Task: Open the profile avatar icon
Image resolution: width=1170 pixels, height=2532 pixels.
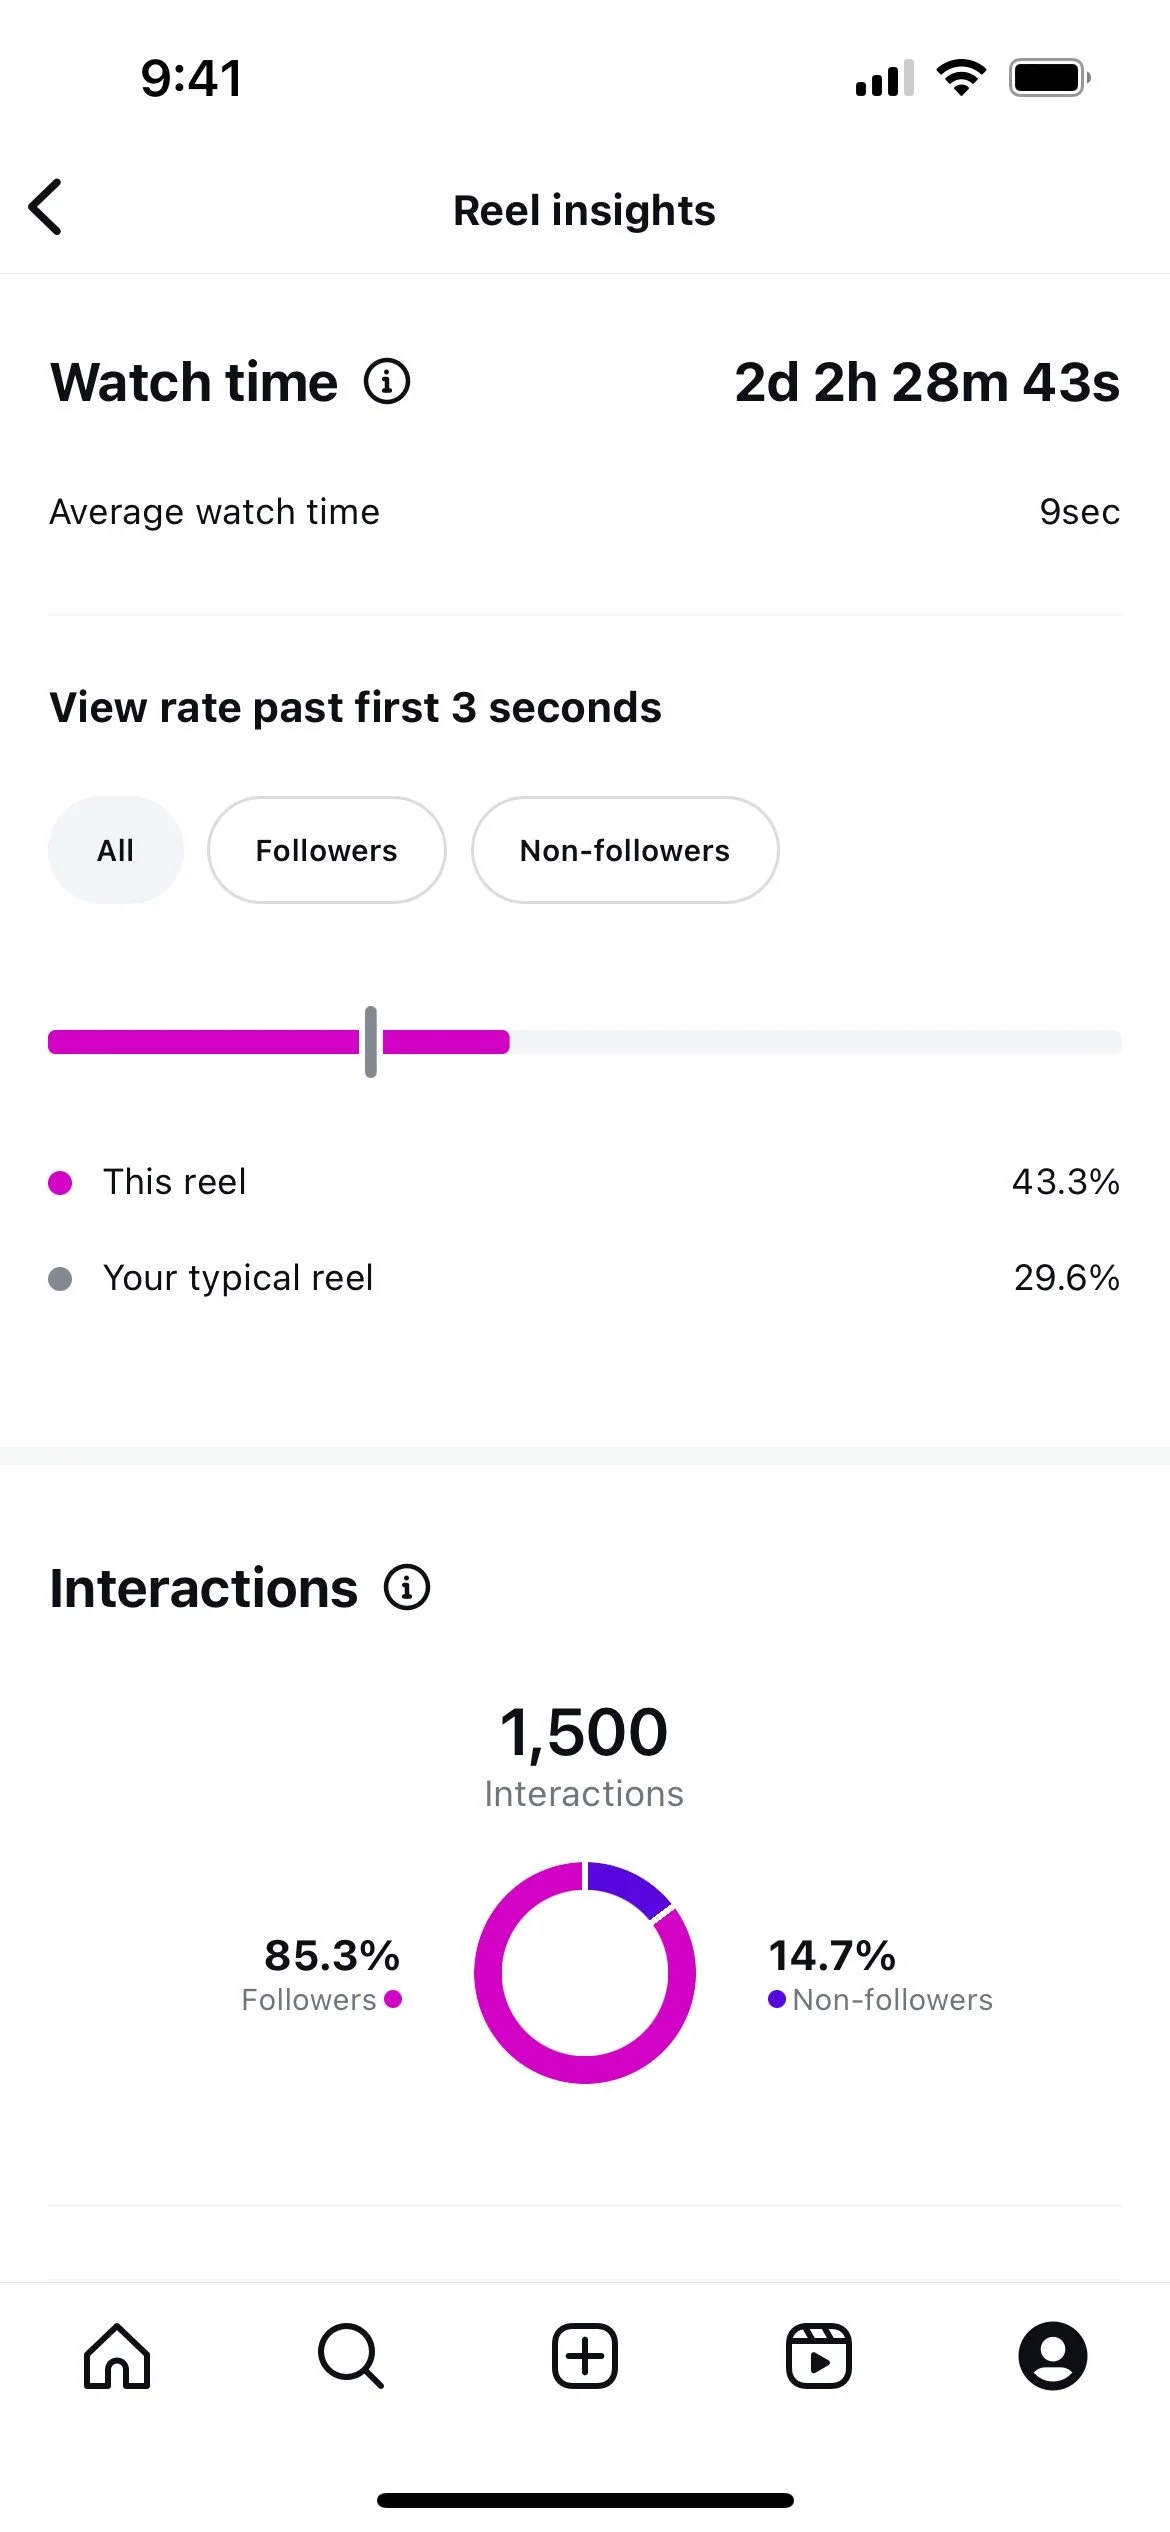Action: pos(1053,2355)
